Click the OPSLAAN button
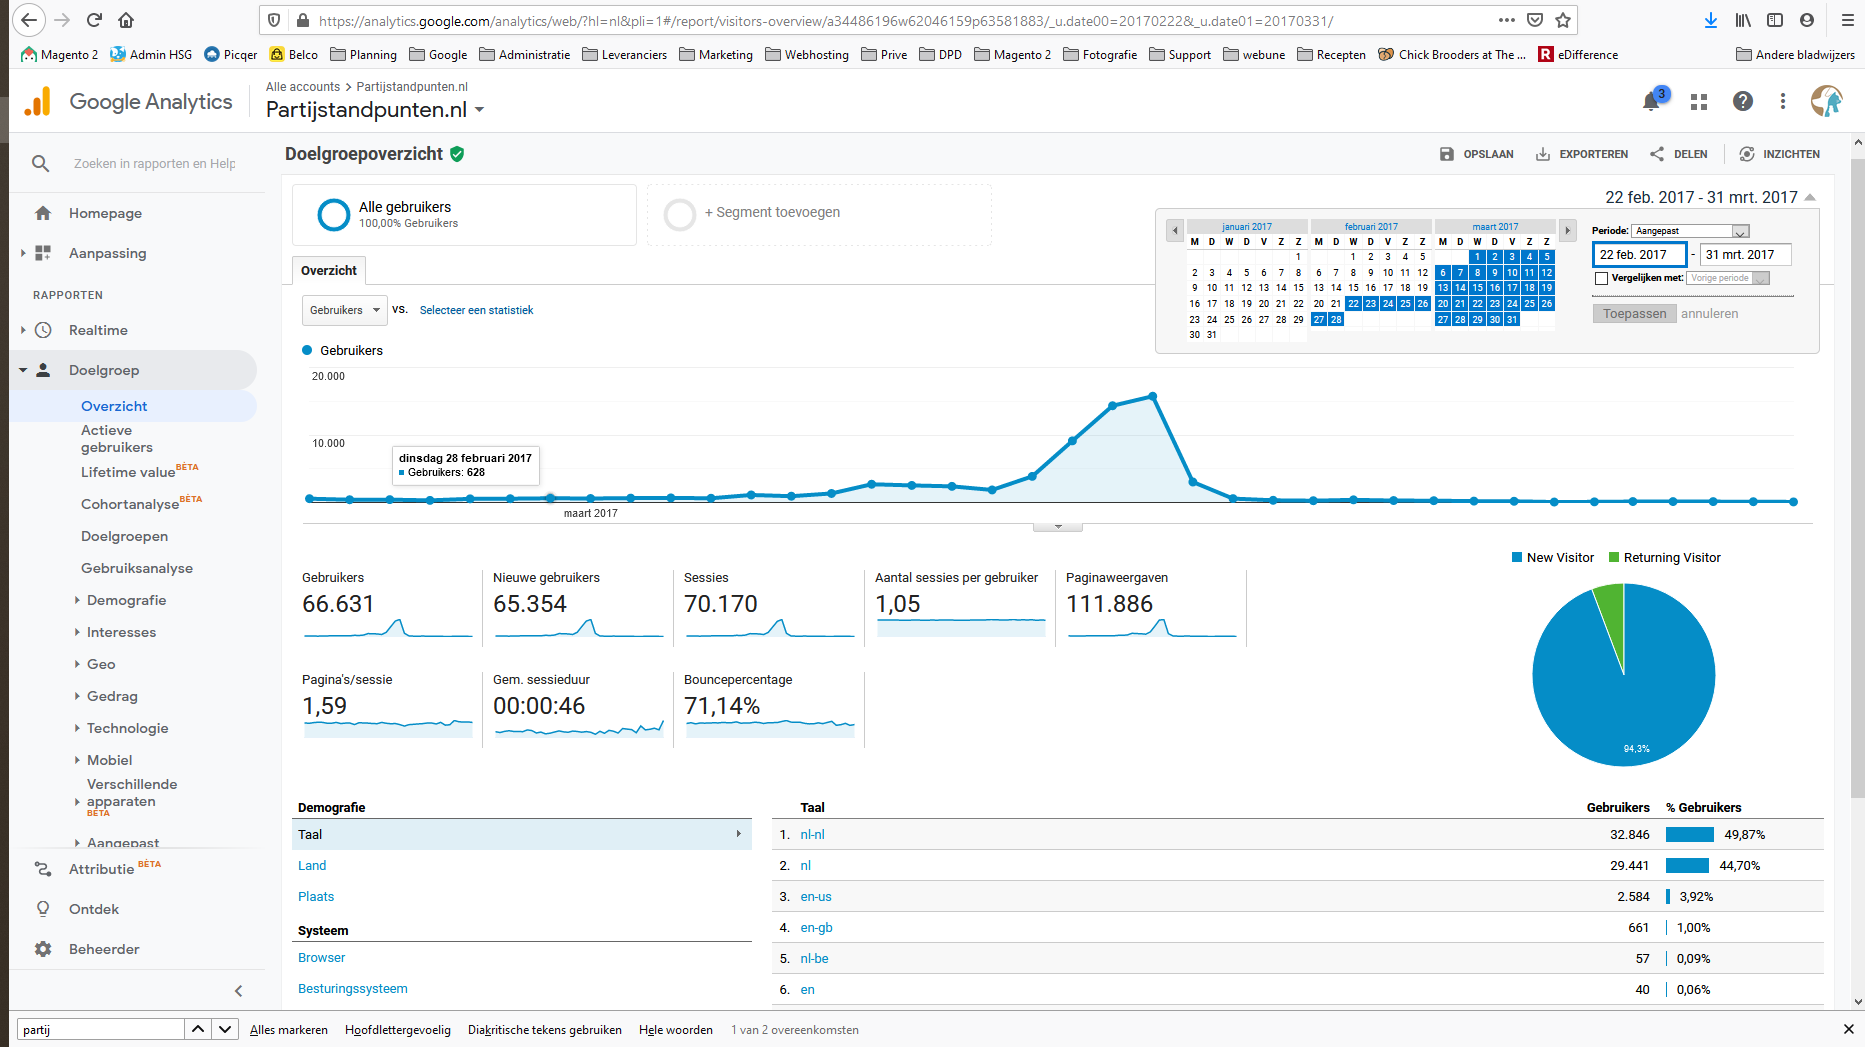 [1476, 154]
